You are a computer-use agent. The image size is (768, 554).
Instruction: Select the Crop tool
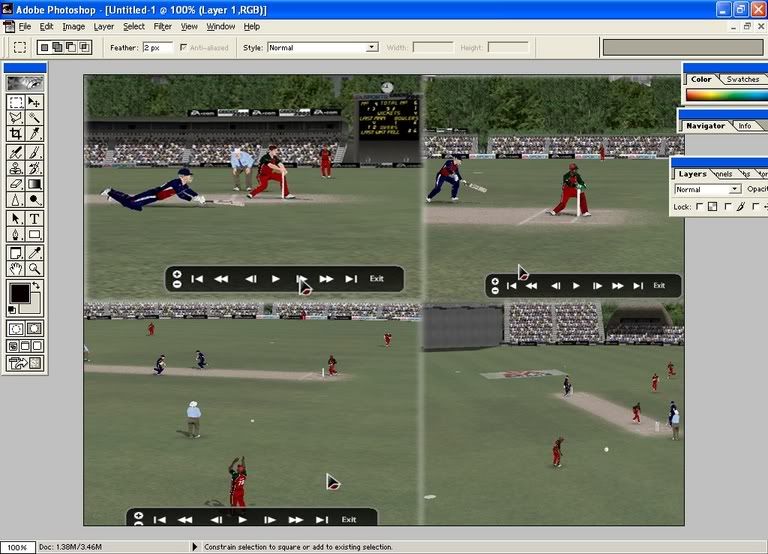[16, 133]
